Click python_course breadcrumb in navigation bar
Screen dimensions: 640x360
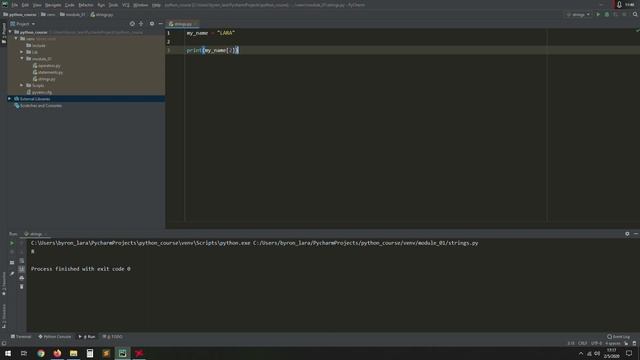20,14
